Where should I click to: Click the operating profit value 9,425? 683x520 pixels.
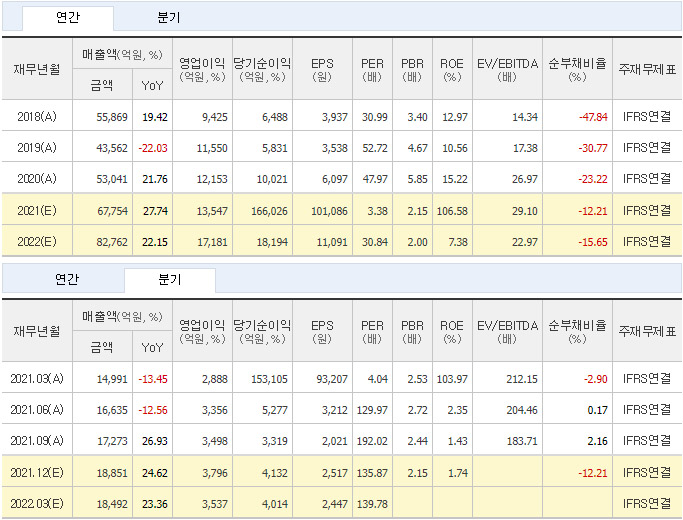215,117
